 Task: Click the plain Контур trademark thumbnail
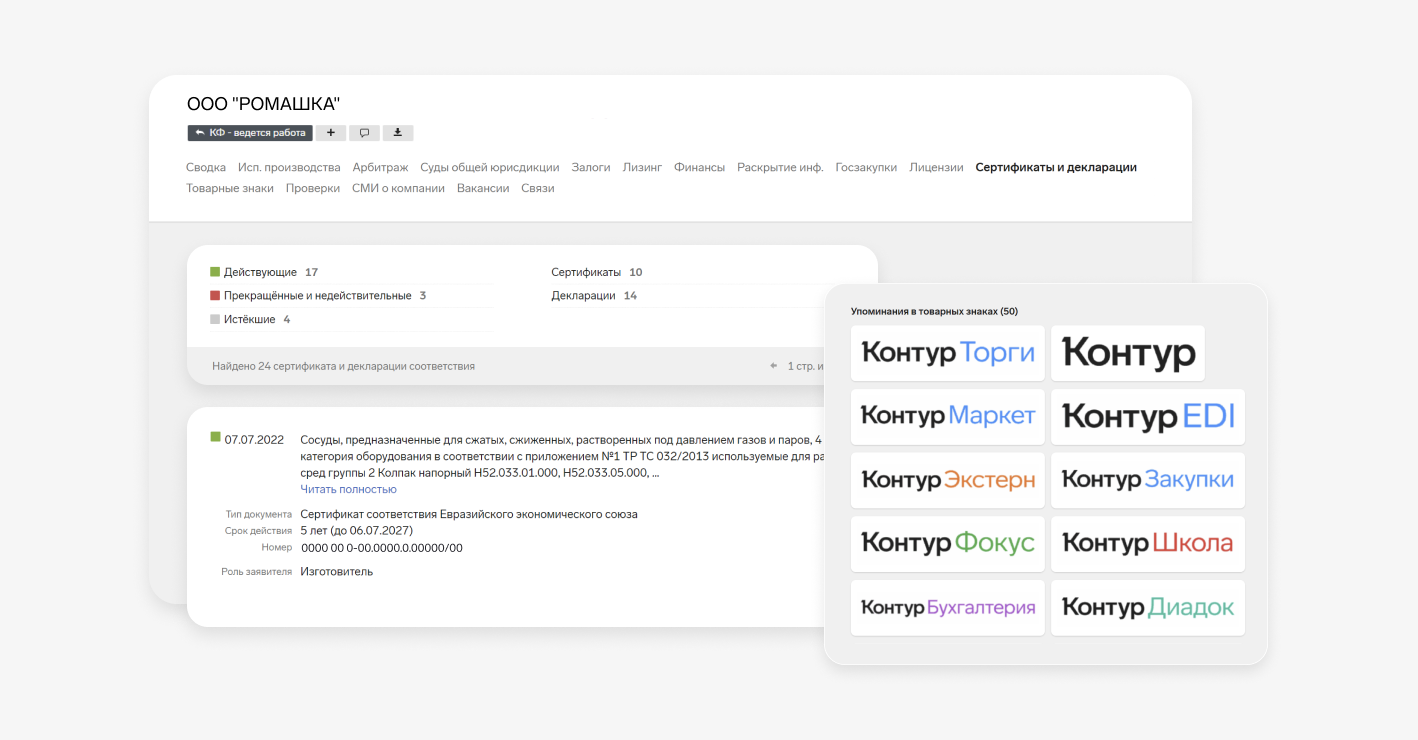point(1128,353)
